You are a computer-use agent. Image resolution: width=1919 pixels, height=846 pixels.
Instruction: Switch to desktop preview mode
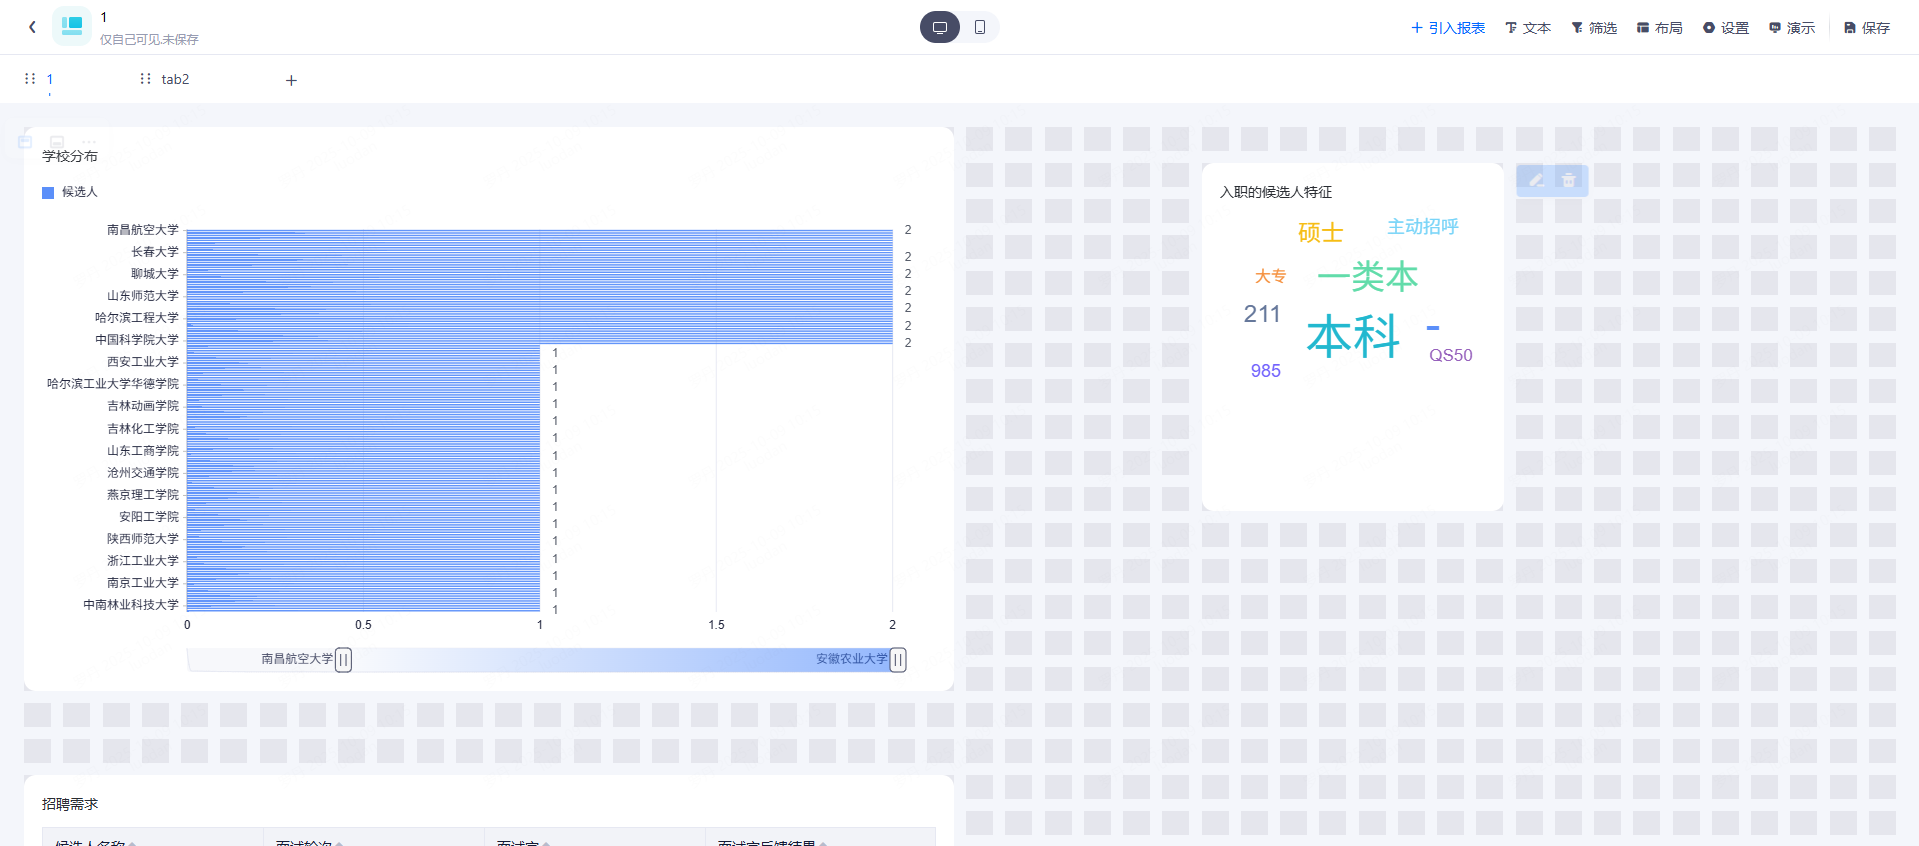tap(940, 27)
